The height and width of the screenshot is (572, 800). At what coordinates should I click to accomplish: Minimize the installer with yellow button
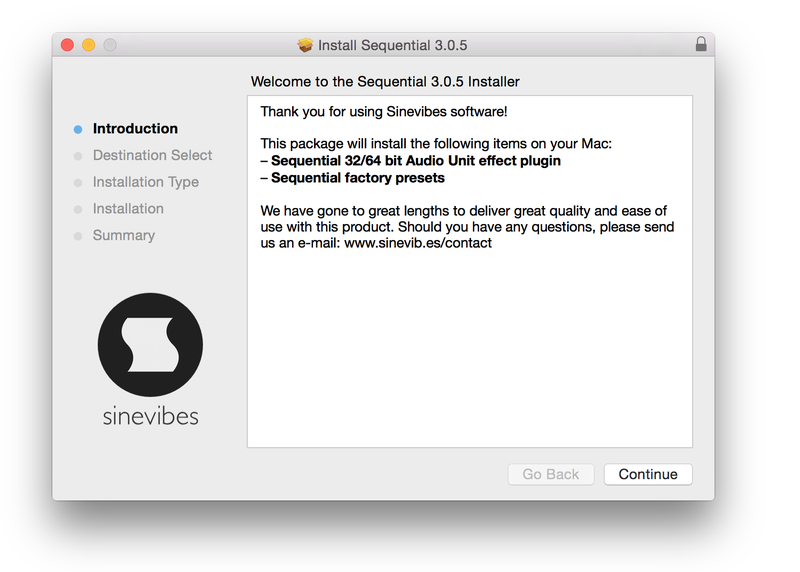pyautogui.click(x=89, y=45)
